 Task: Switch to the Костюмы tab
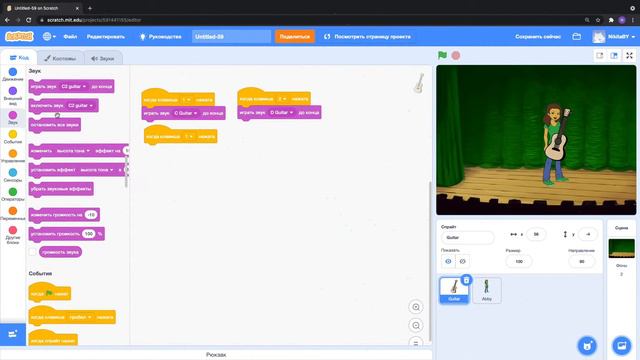60,58
